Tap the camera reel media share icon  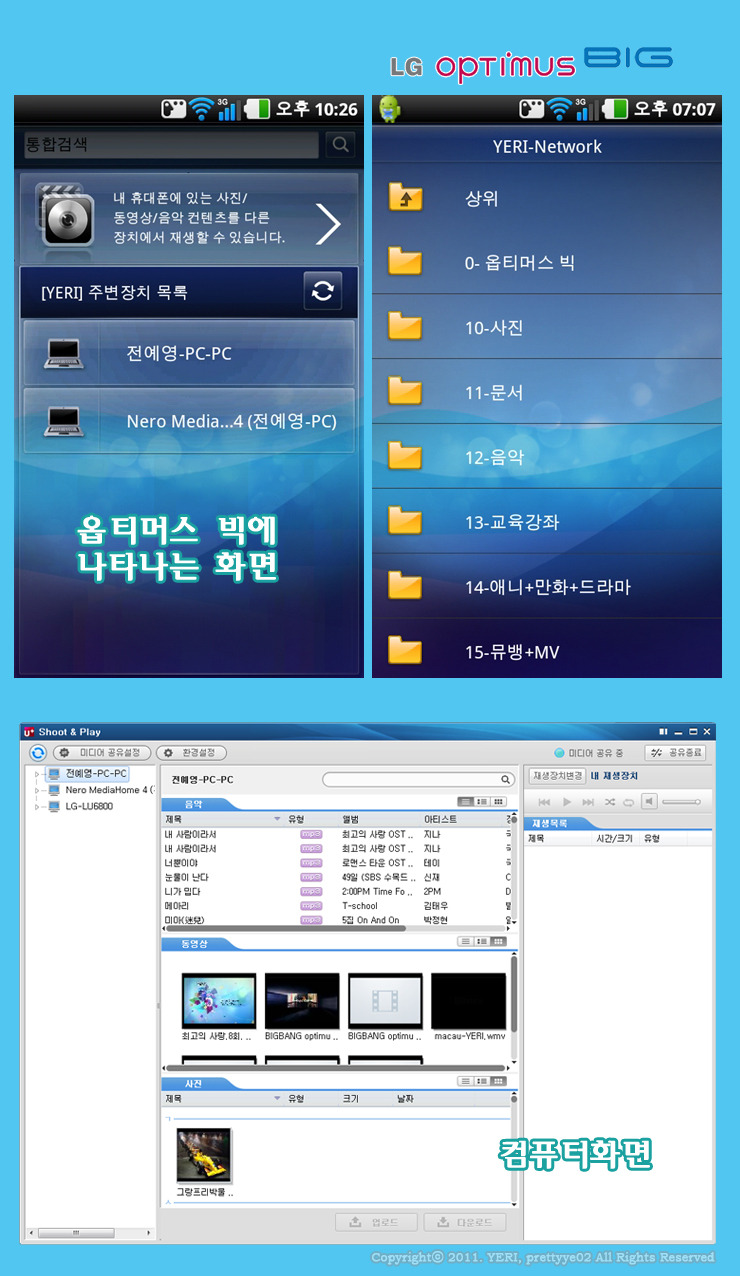[x=65, y=216]
